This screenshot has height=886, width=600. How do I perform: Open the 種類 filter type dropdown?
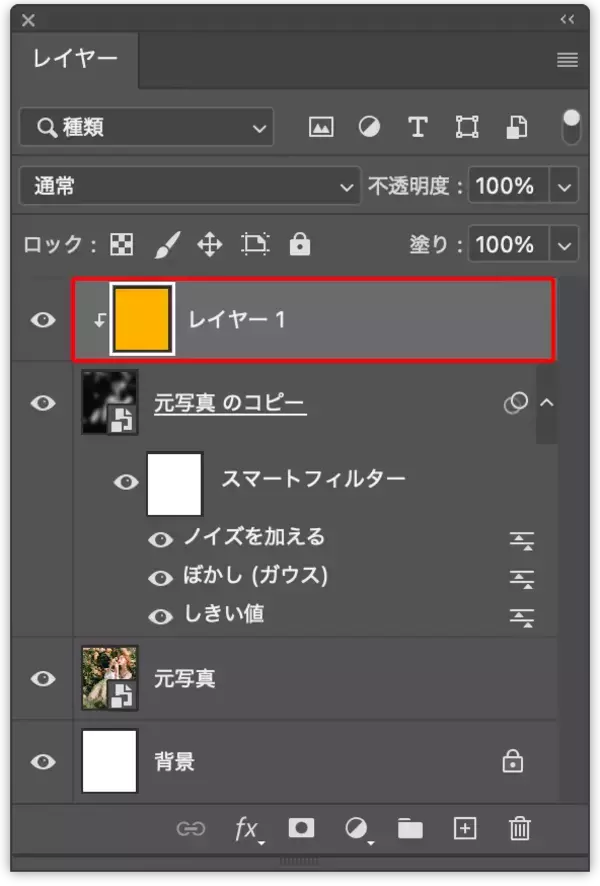[146, 127]
